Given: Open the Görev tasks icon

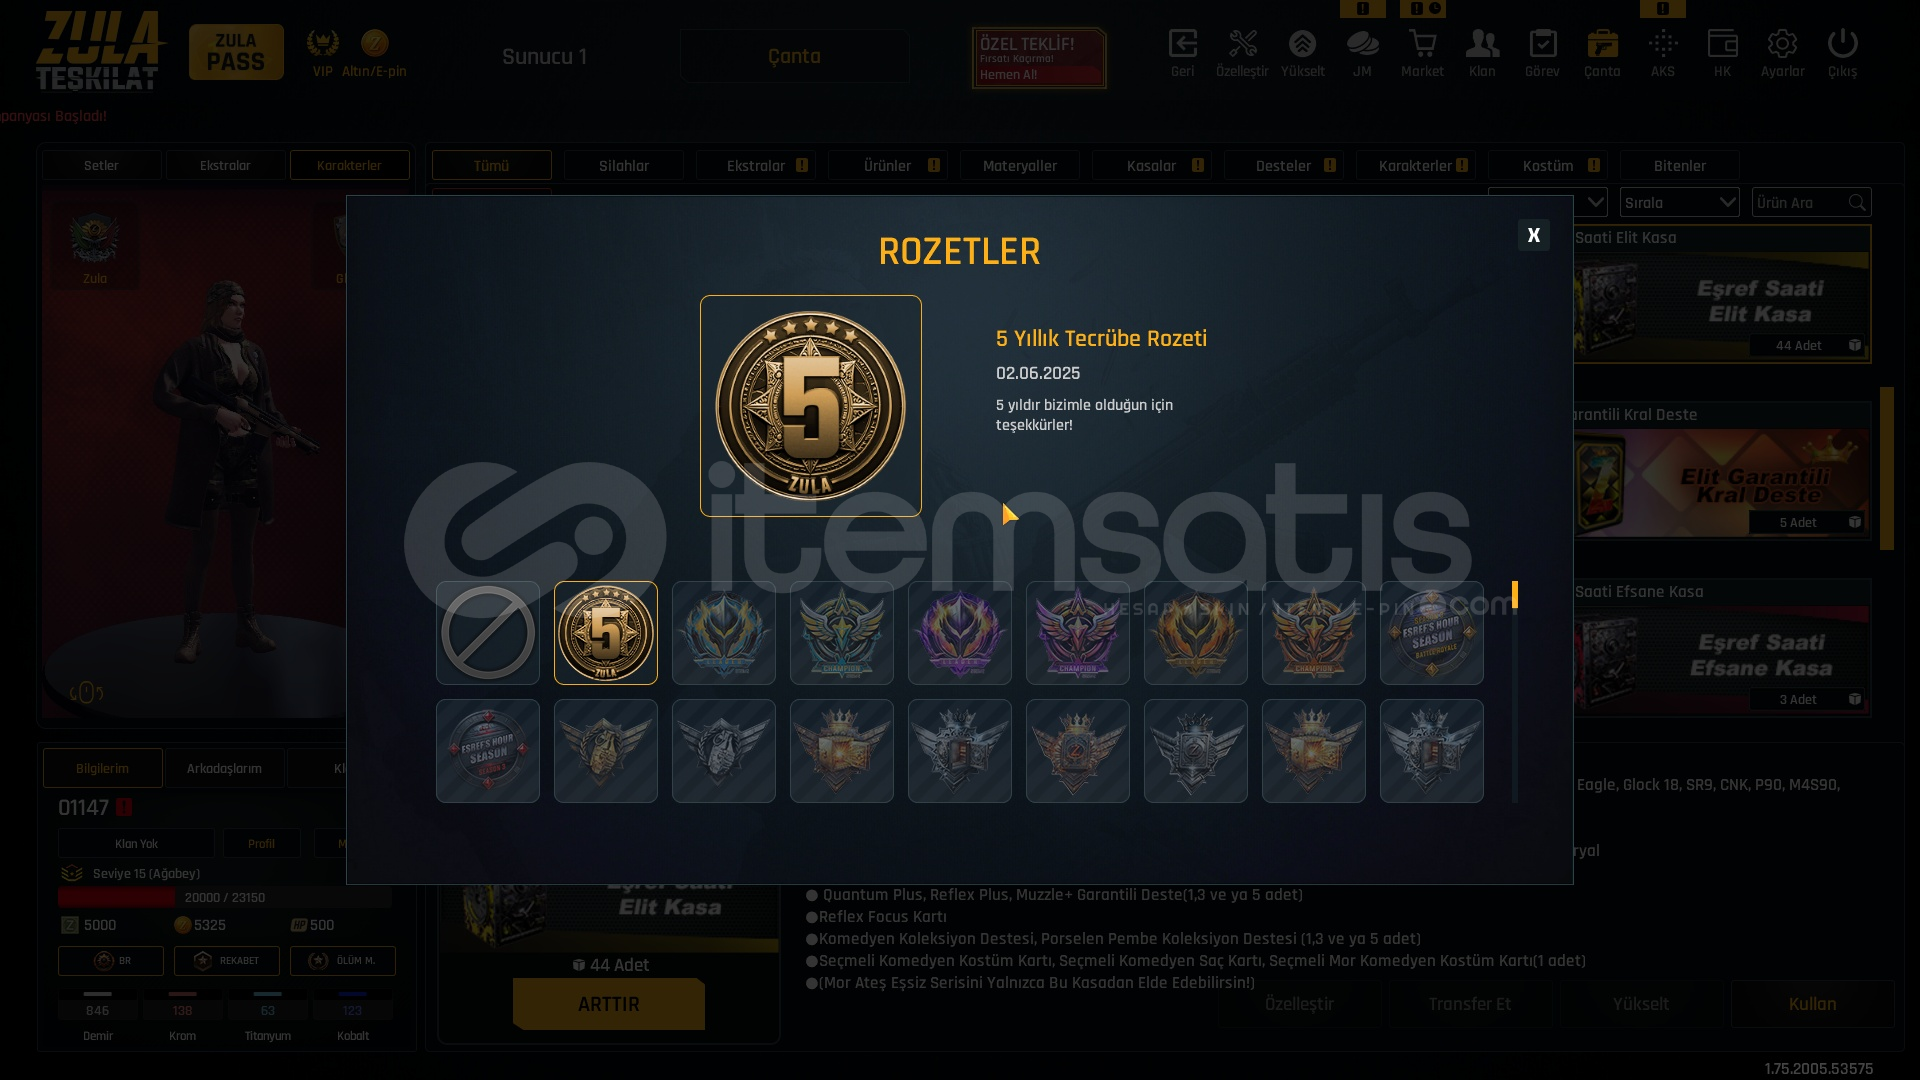Looking at the screenshot, I should pos(1542,53).
